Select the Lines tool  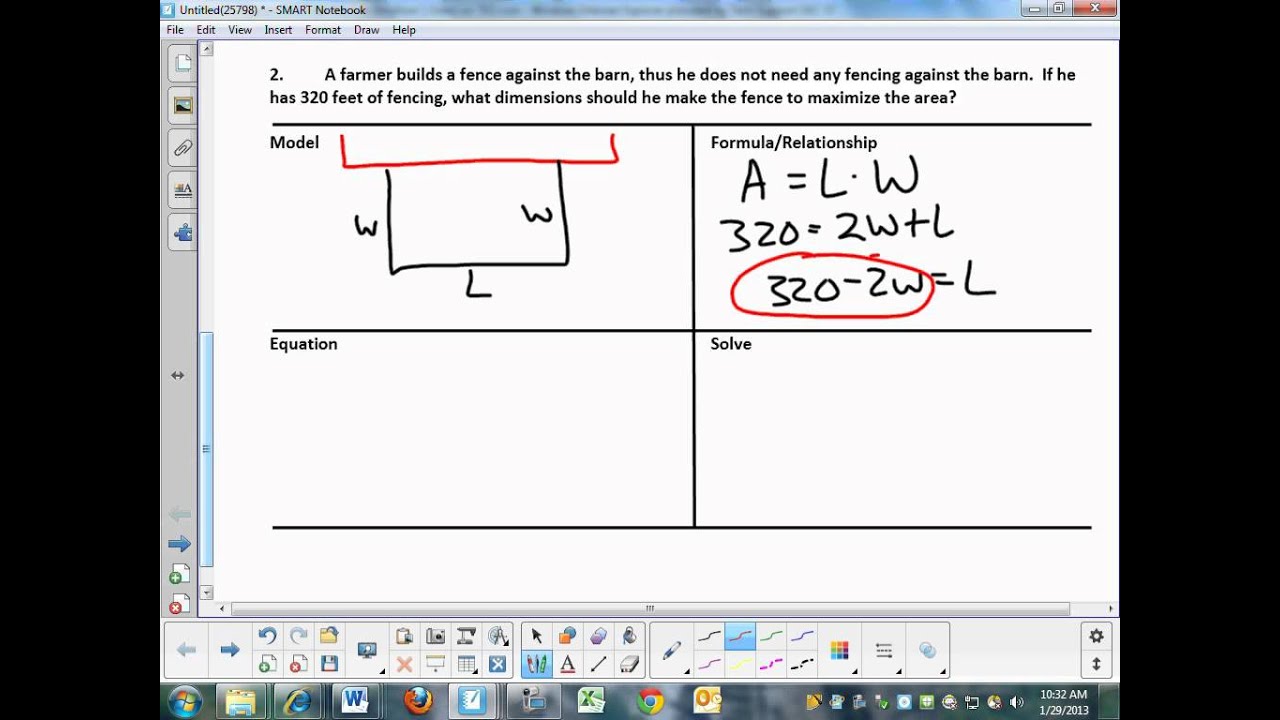click(x=598, y=664)
